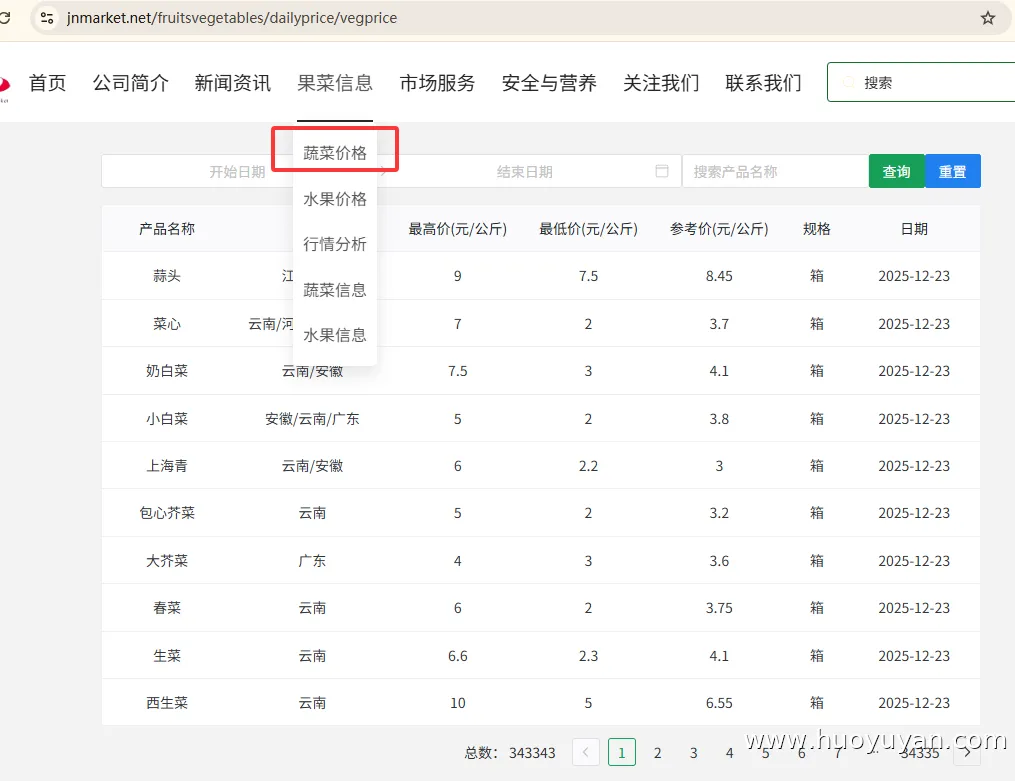The image size is (1015, 781).
Task: Click the 产品名称 column header
Action: [167, 229]
